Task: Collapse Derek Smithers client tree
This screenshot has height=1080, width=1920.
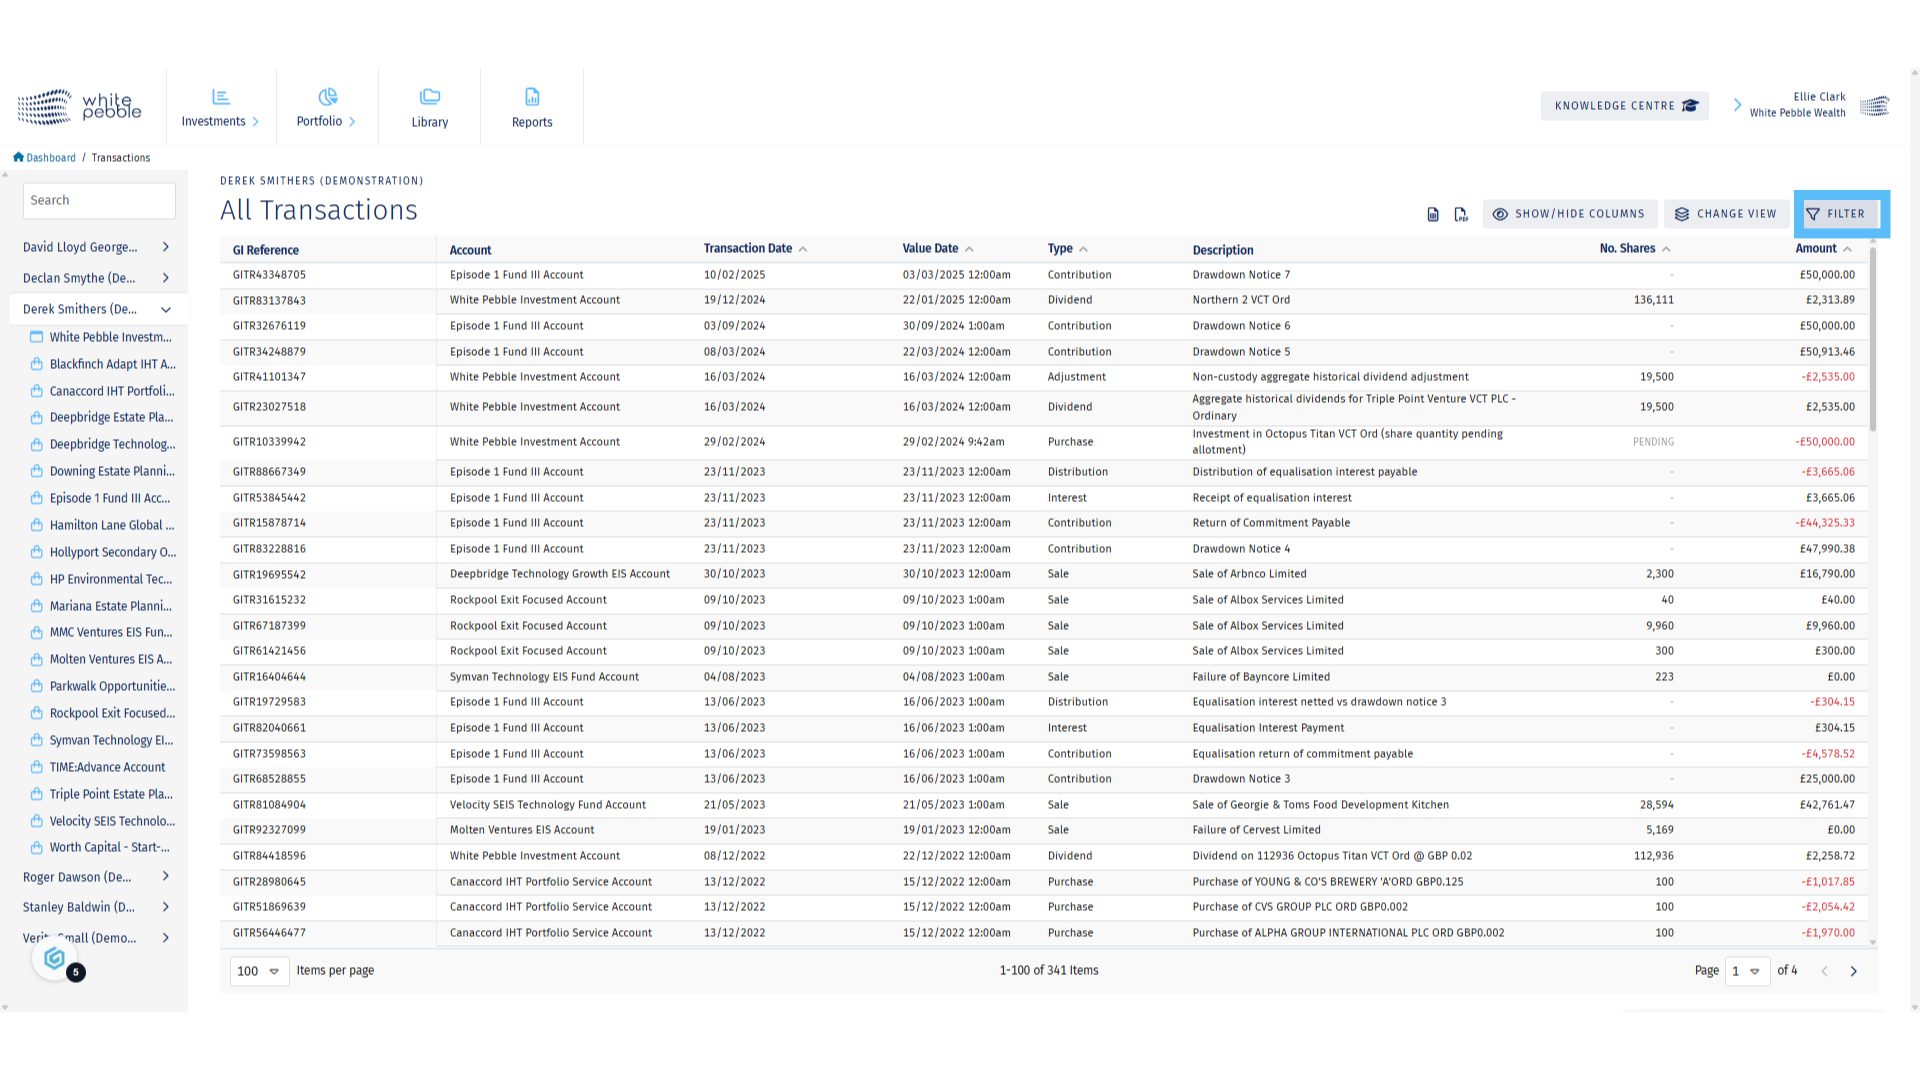Action: pyautogui.click(x=166, y=309)
